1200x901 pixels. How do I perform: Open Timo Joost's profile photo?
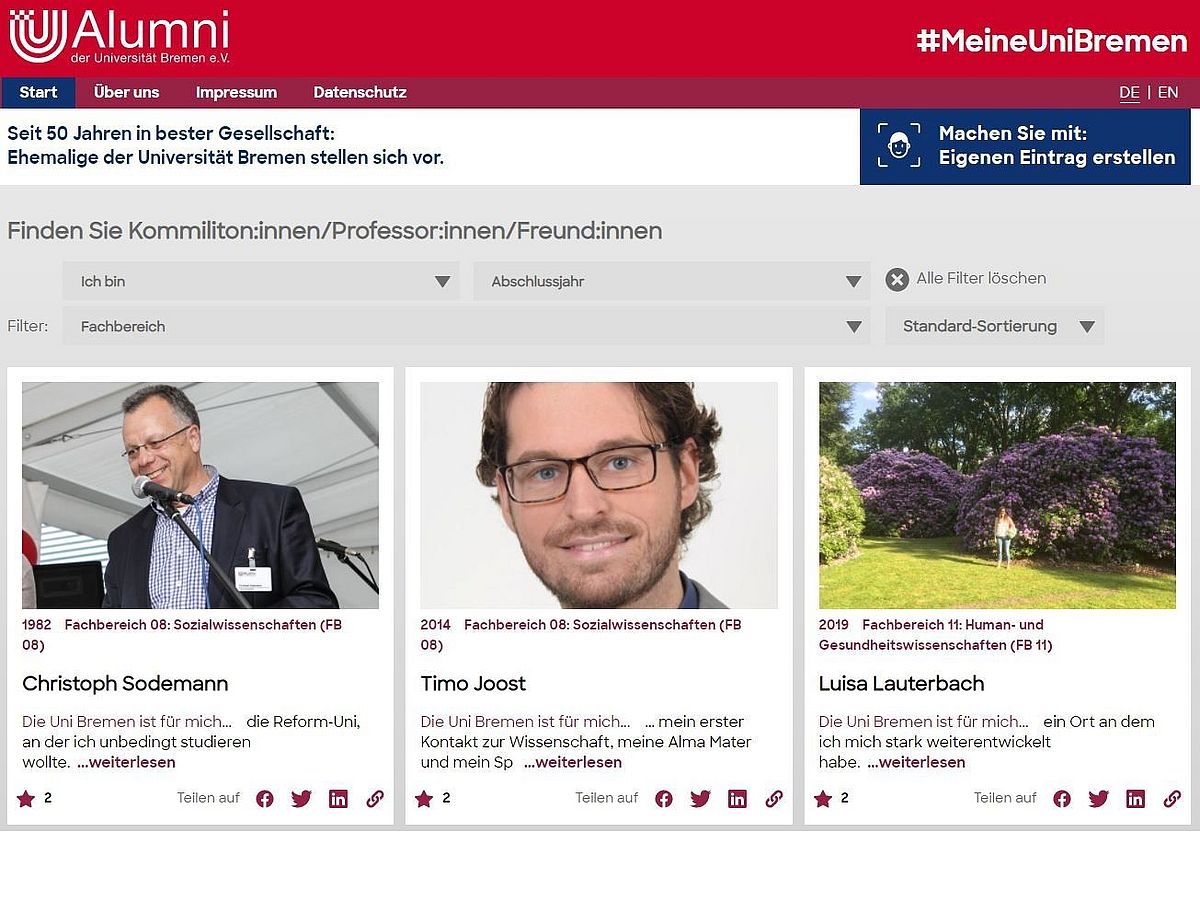(x=599, y=495)
